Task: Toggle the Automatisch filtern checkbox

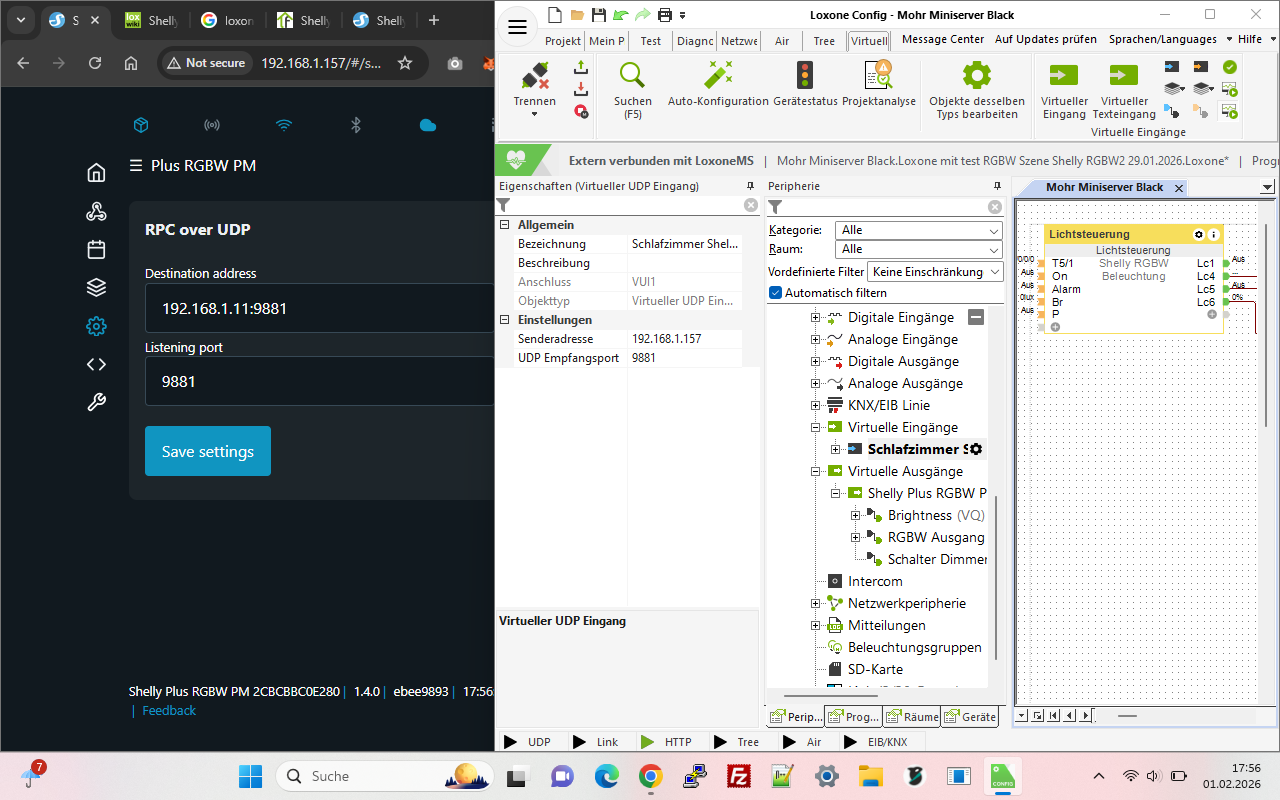Action: (775, 293)
